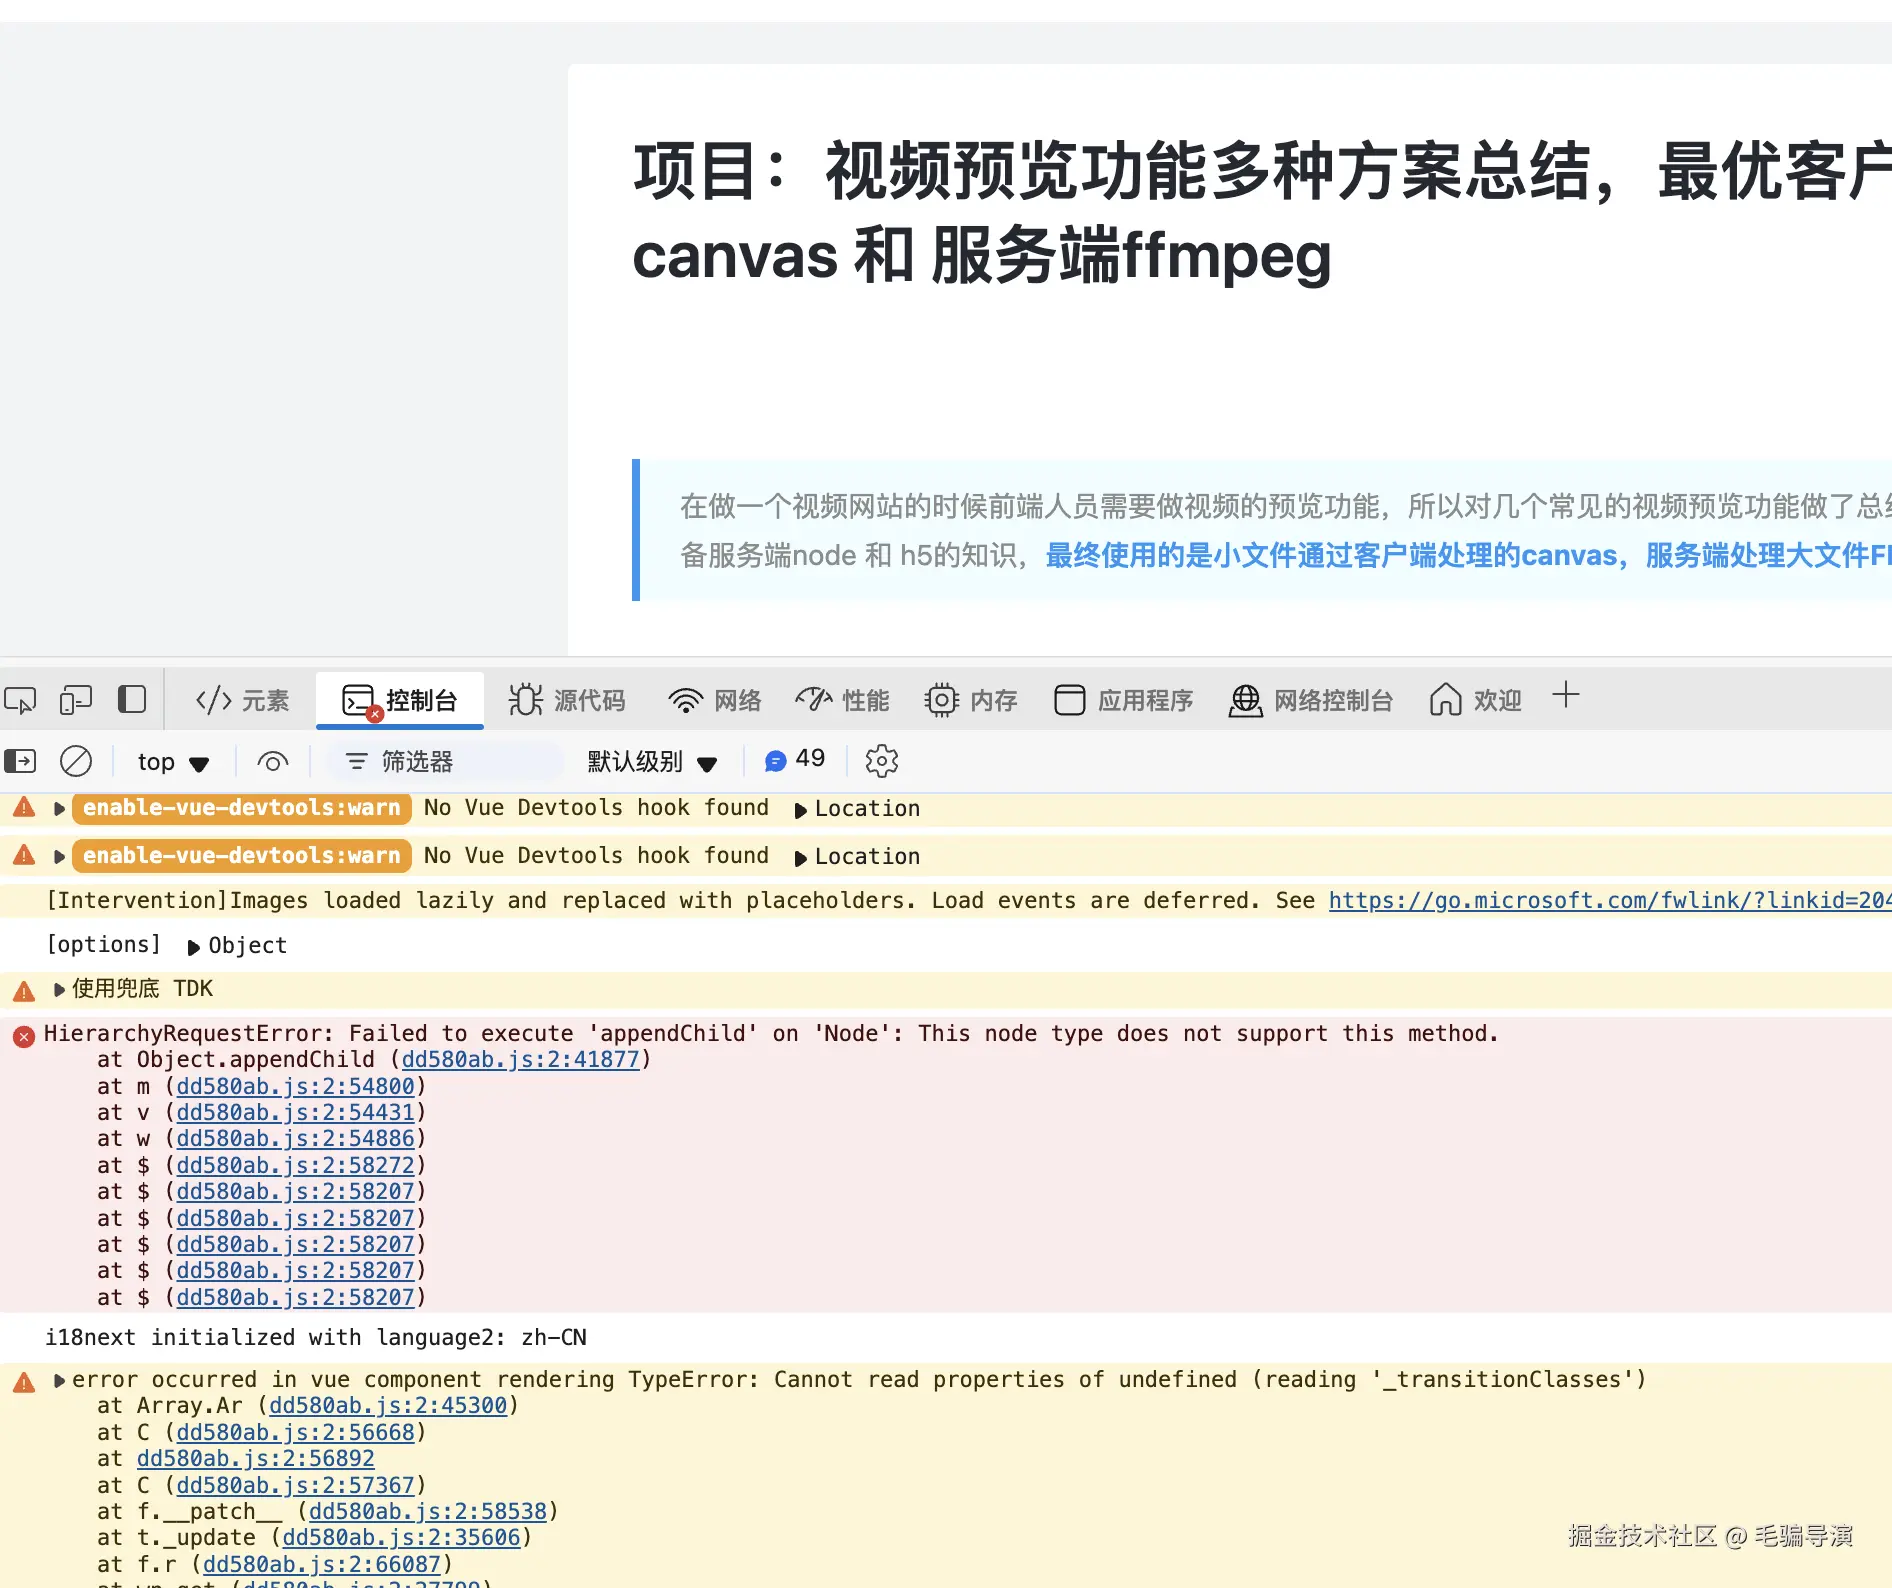Open the 欢迎 welcome tab
Image resolution: width=1892 pixels, height=1588 pixels.
(x=1476, y=700)
